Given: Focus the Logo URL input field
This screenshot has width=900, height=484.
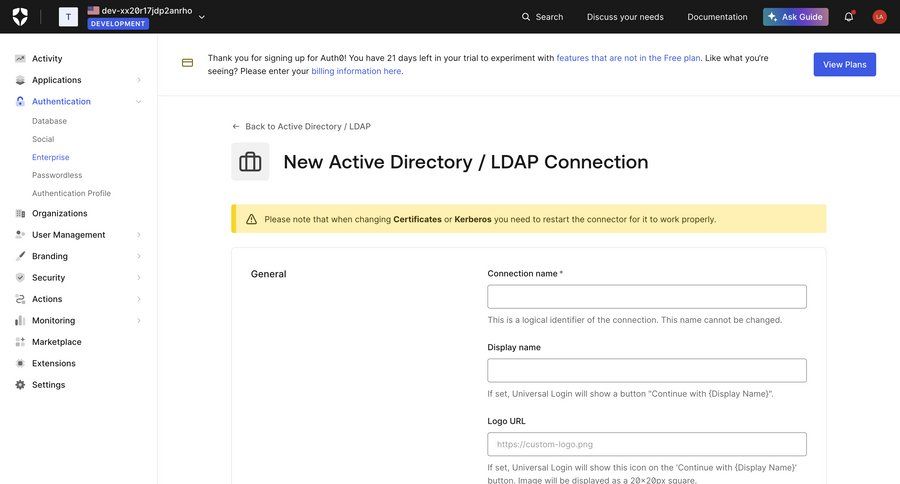Looking at the screenshot, I should pos(647,444).
